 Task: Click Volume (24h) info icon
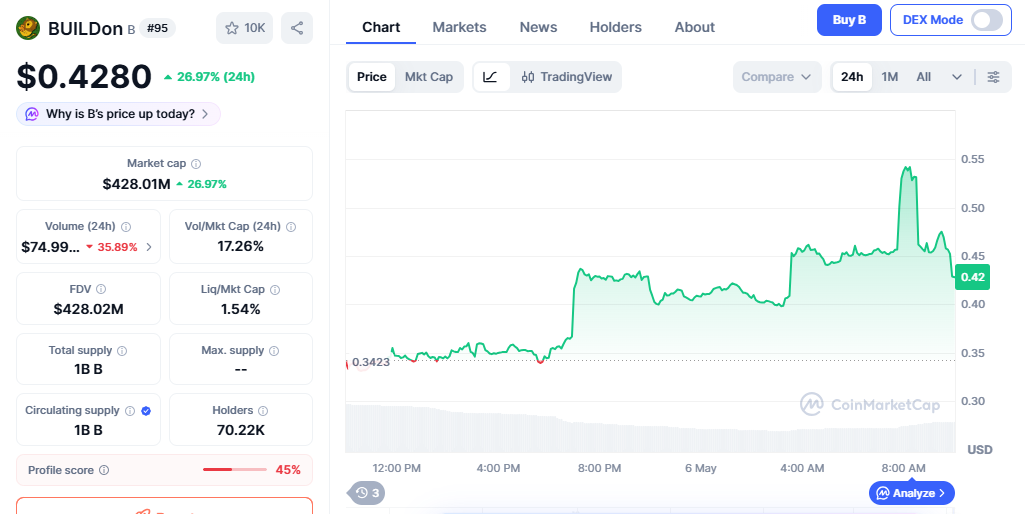[x=126, y=227]
